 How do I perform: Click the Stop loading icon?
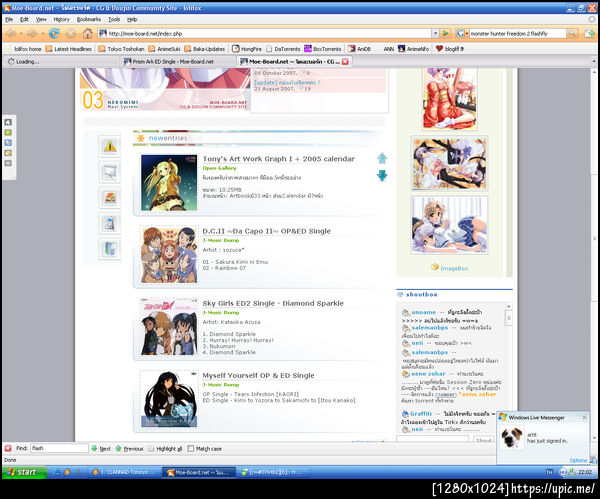71,34
